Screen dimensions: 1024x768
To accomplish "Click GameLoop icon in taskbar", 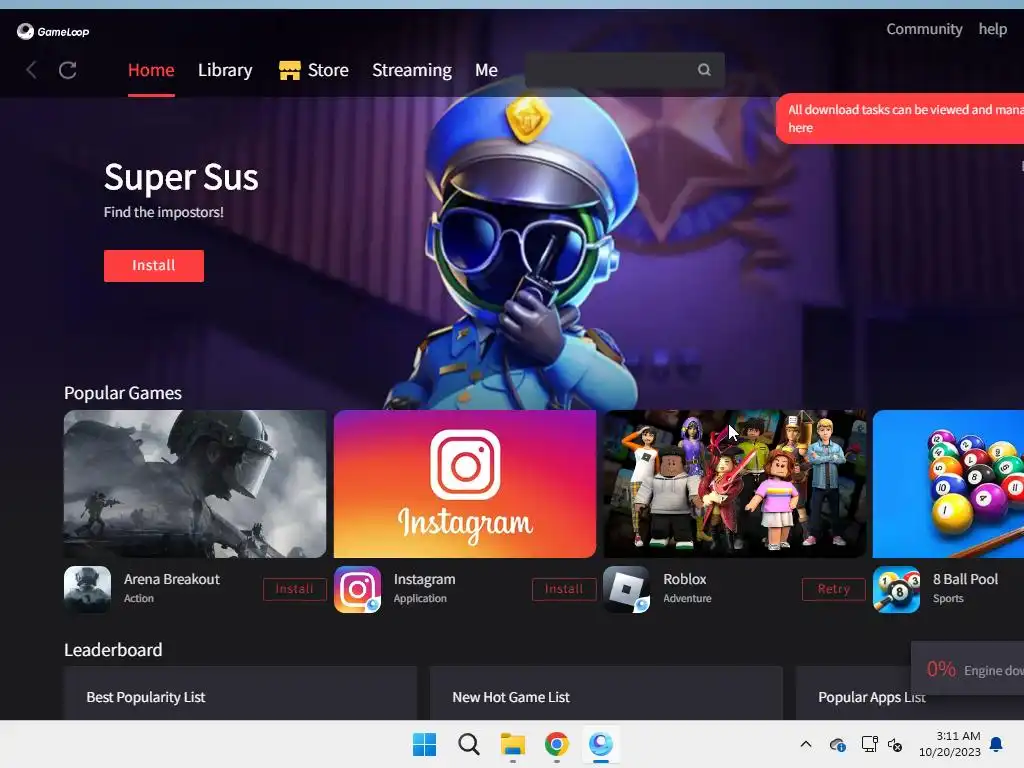I will pos(601,744).
